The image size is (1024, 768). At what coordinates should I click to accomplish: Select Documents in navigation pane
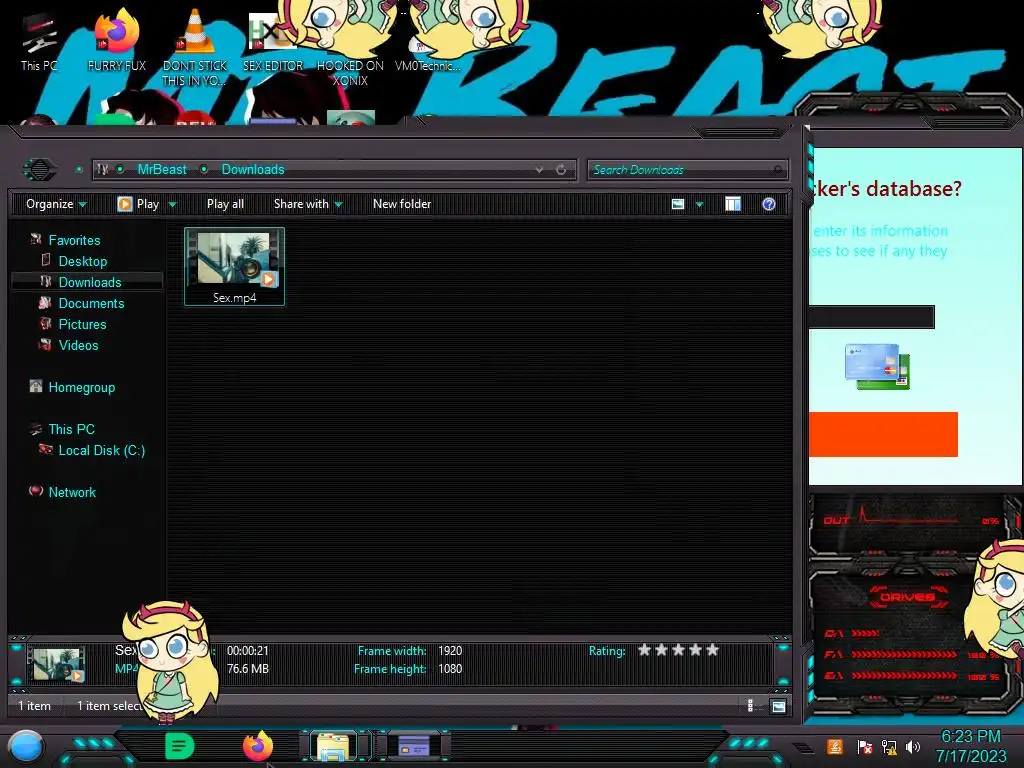(x=91, y=303)
